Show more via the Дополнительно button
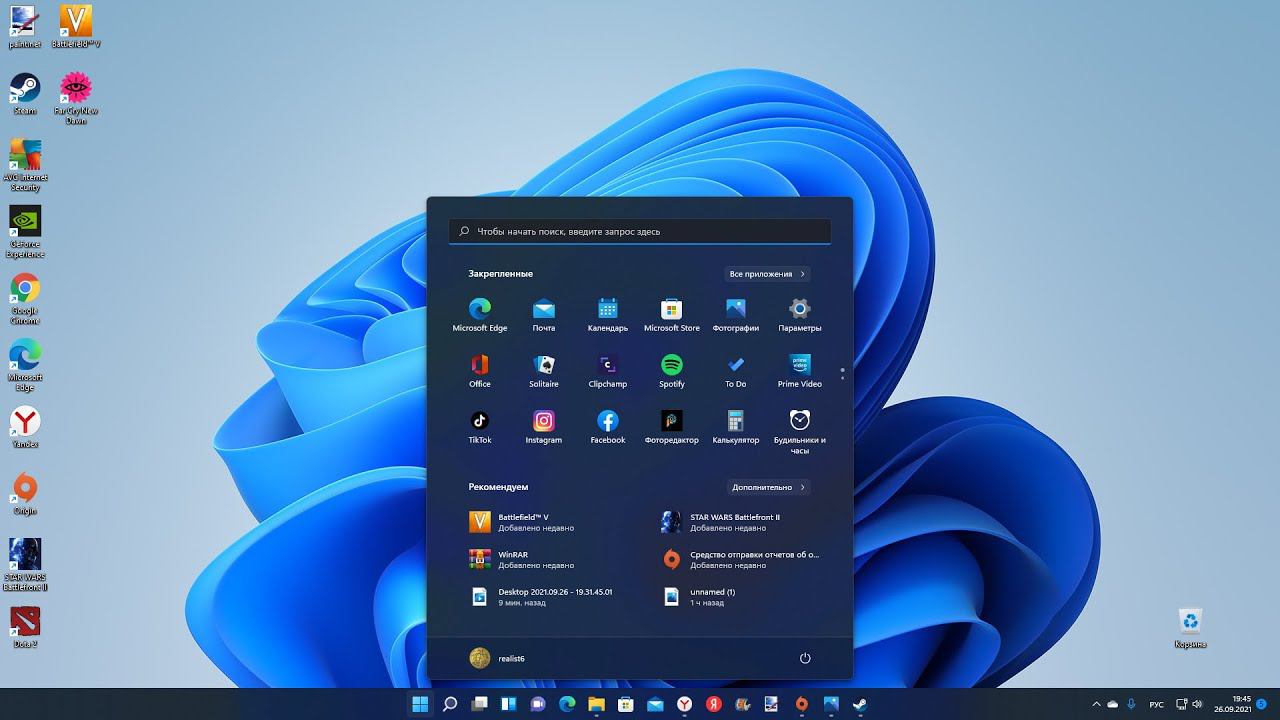 pos(768,487)
